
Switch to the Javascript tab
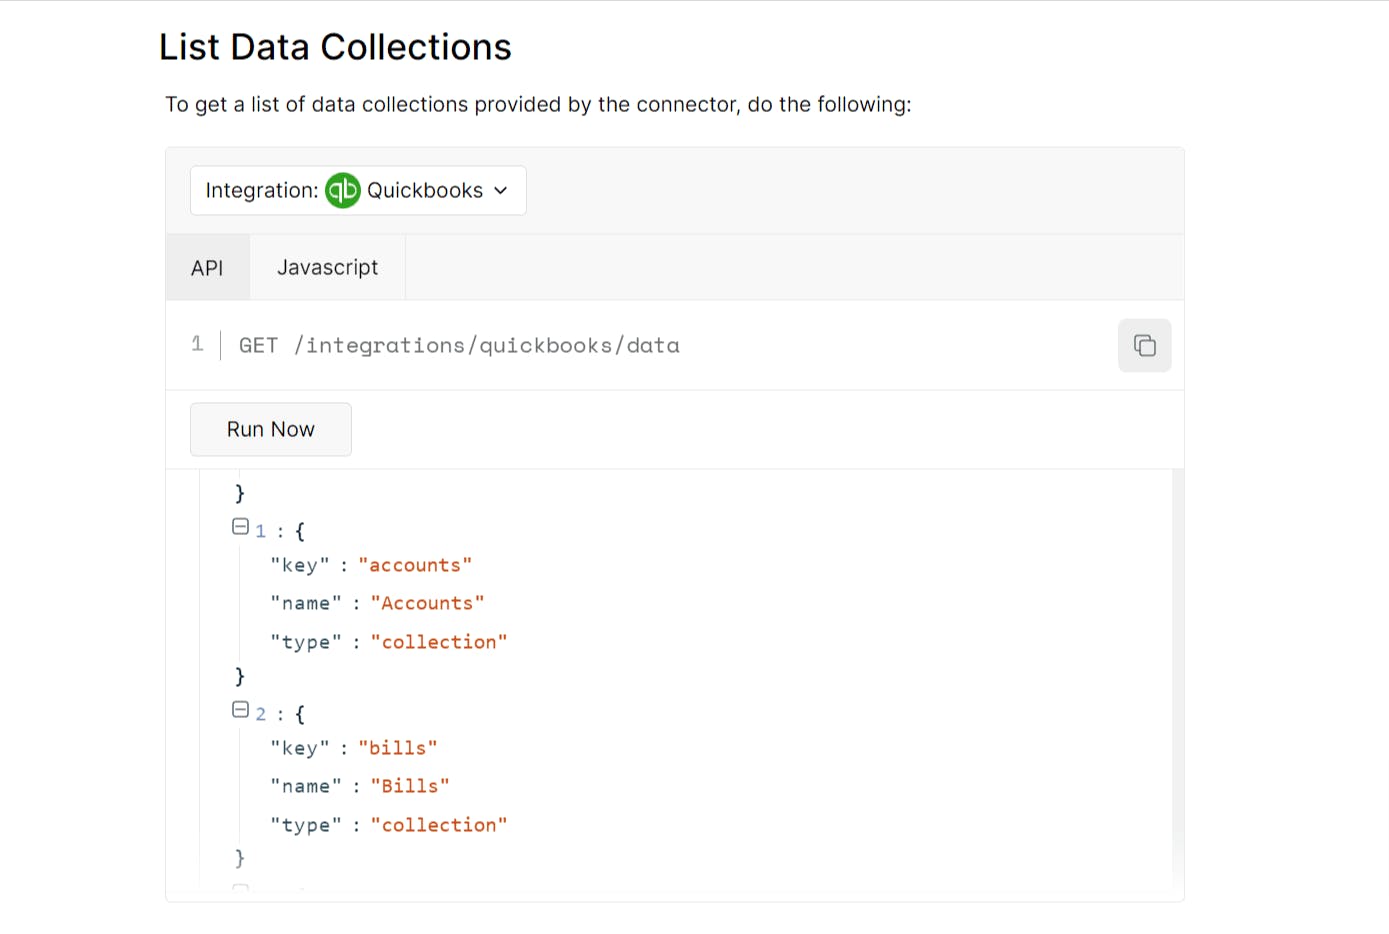point(327,268)
